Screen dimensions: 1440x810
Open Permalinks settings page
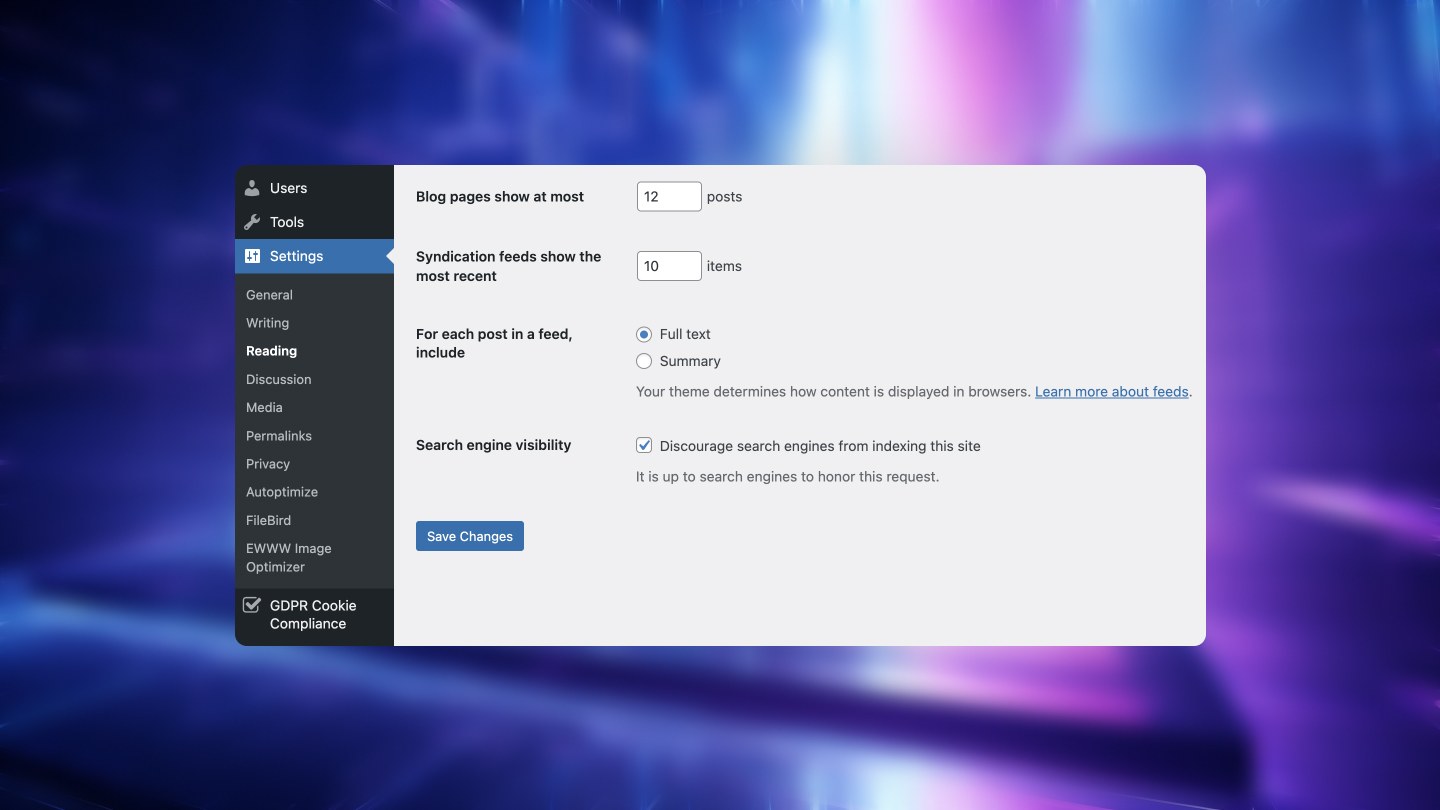pyautogui.click(x=278, y=436)
